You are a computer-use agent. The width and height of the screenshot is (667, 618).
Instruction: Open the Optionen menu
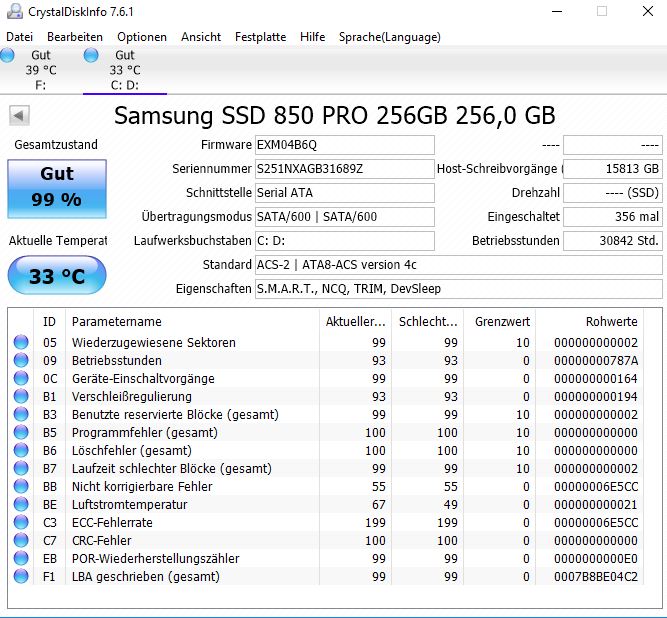pos(142,37)
